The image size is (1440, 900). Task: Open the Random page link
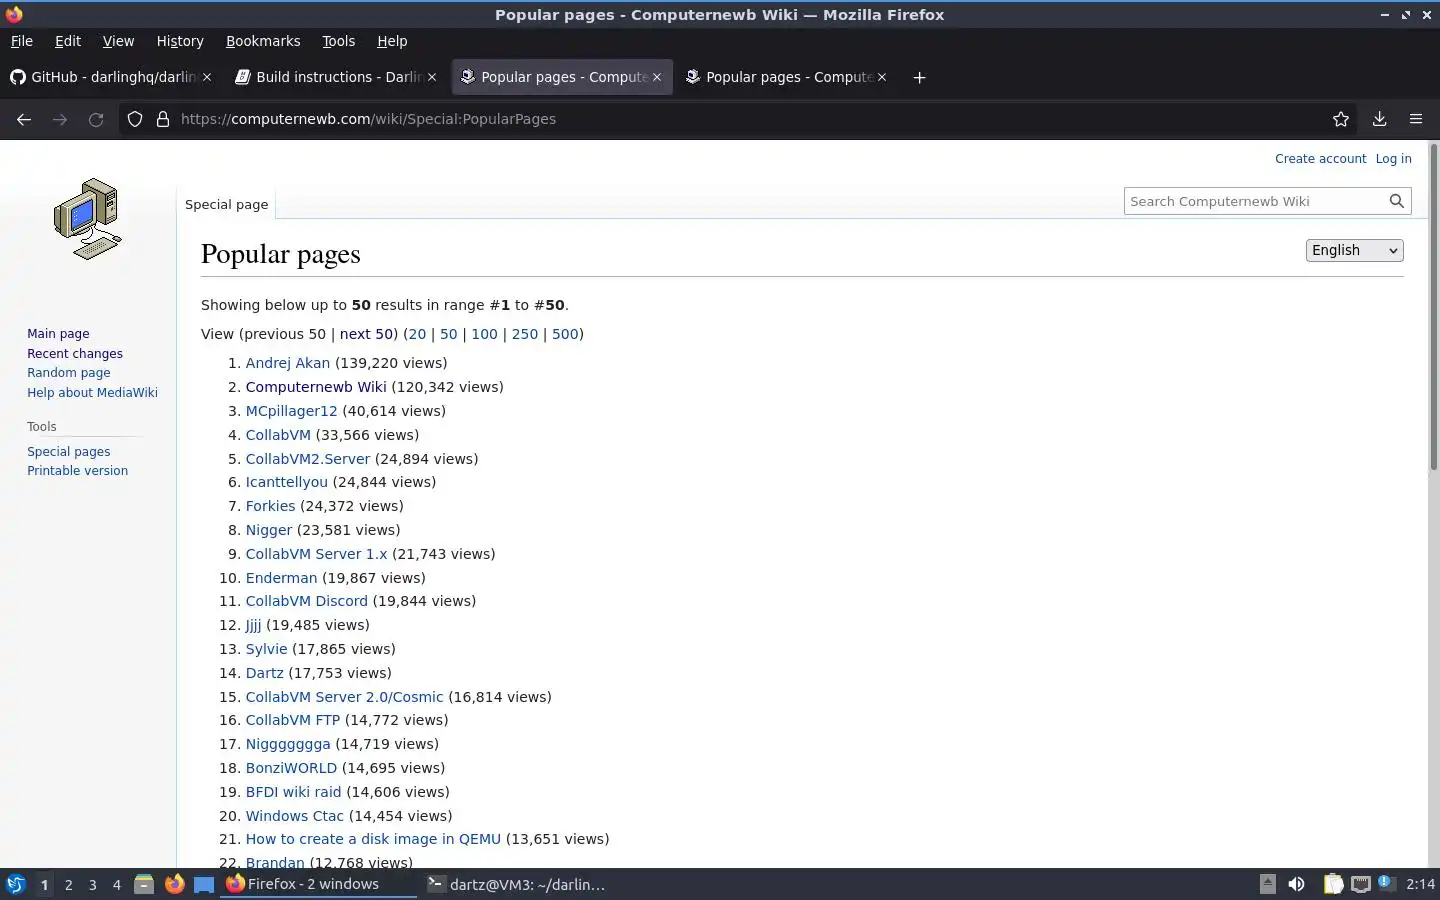[x=69, y=373]
